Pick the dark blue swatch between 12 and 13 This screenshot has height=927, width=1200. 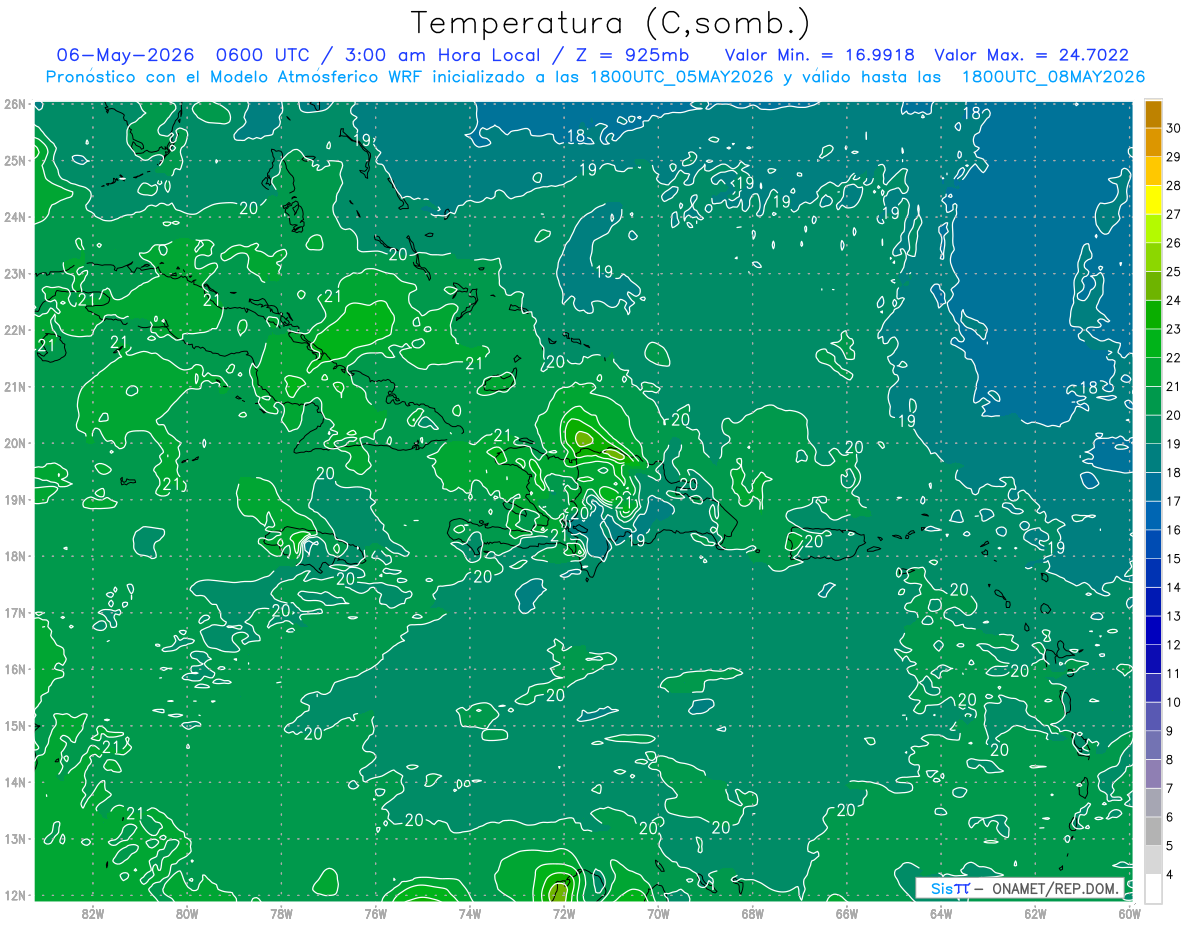click(1153, 630)
